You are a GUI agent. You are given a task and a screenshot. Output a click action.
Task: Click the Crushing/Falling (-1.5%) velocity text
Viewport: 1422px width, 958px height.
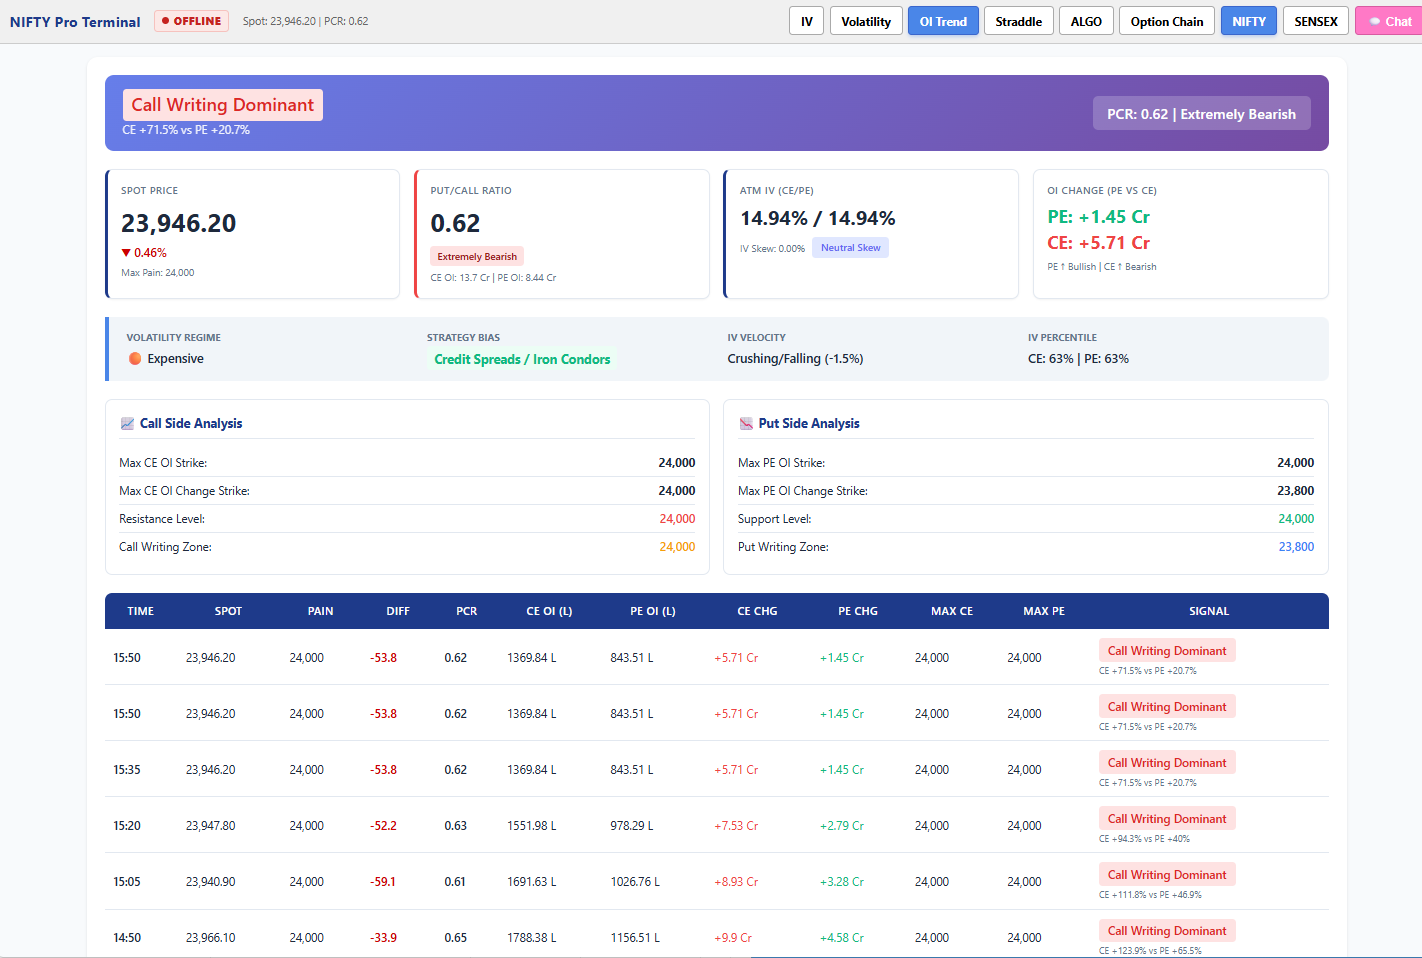[x=795, y=359]
